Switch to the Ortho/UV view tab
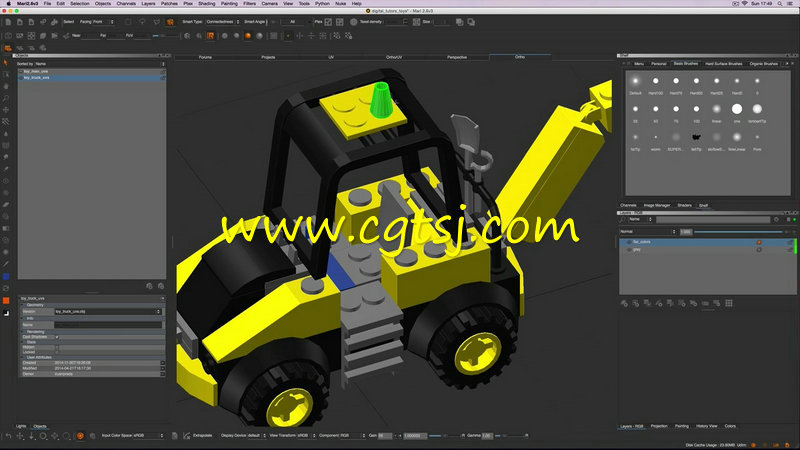The image size is (800, 450). pyautogui.click(x=394, y=57)
